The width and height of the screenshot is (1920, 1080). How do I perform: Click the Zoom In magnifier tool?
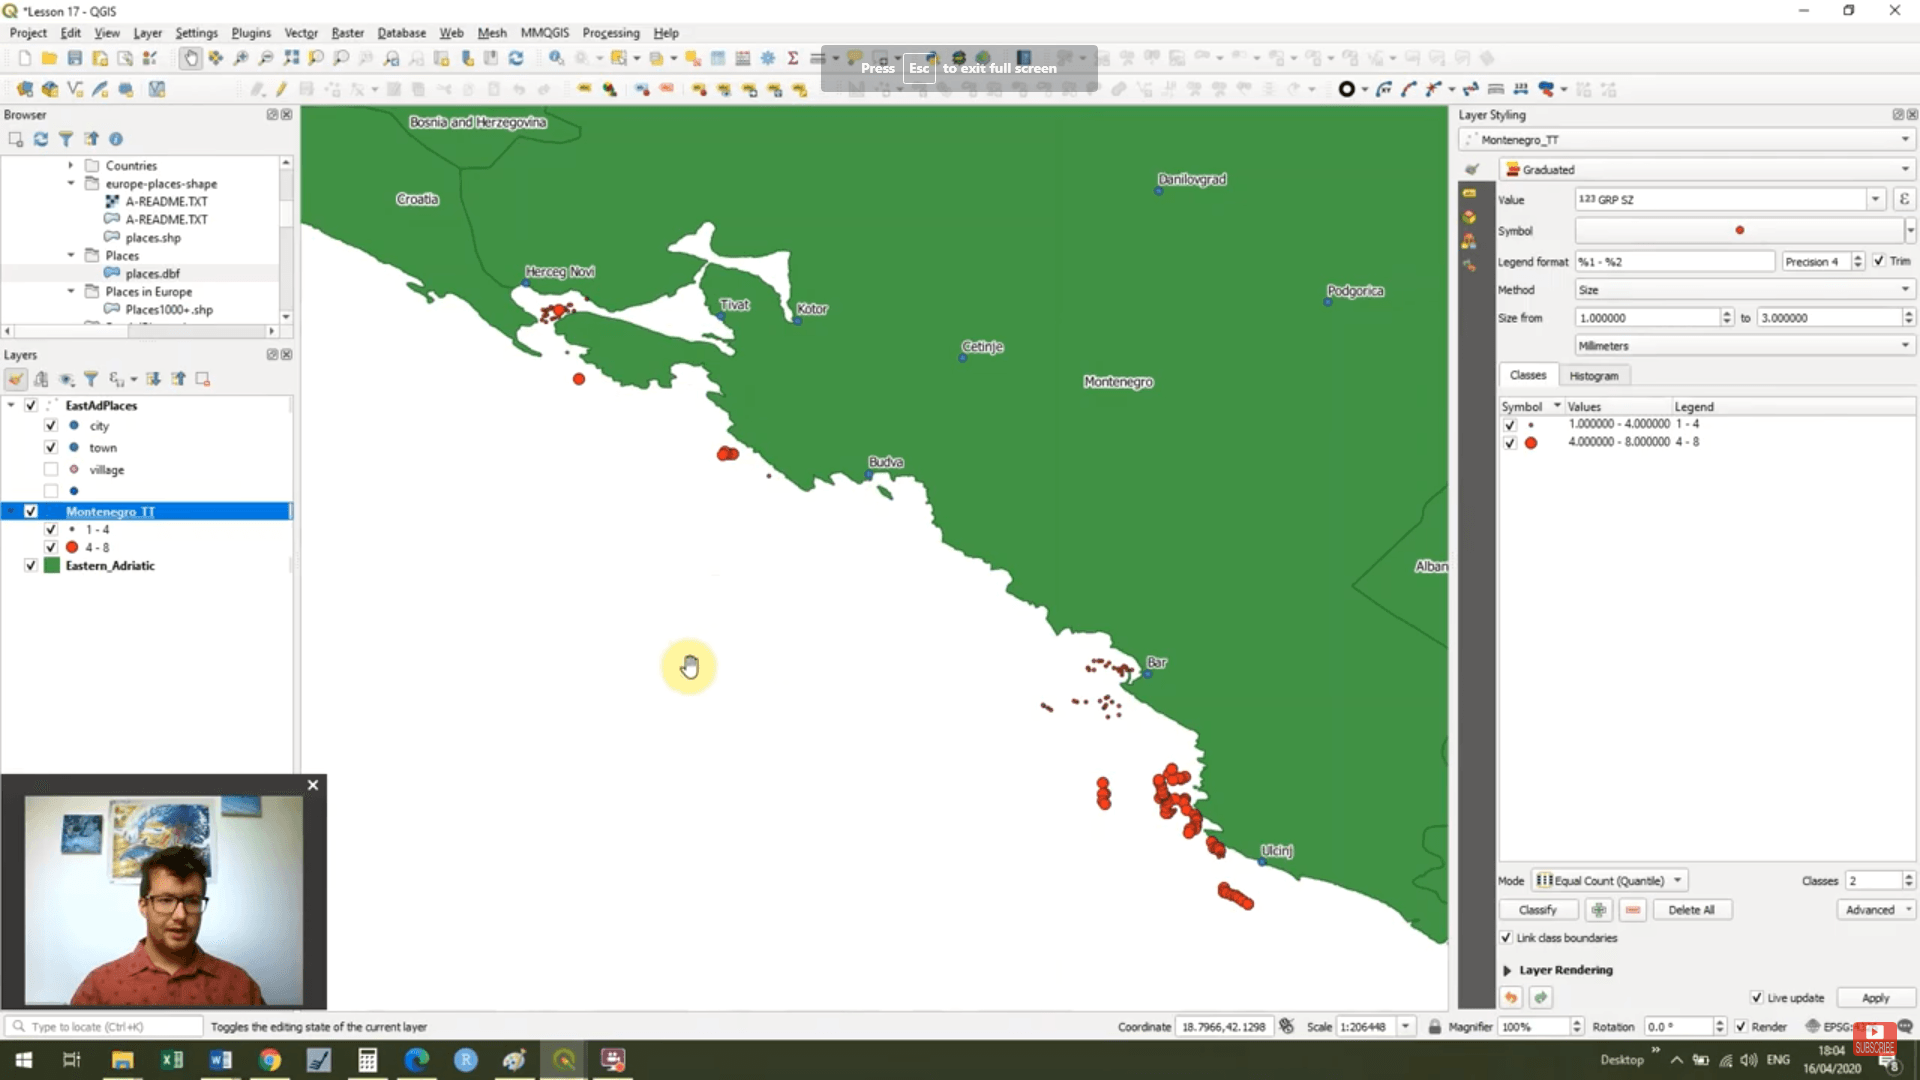click(241, 58)
